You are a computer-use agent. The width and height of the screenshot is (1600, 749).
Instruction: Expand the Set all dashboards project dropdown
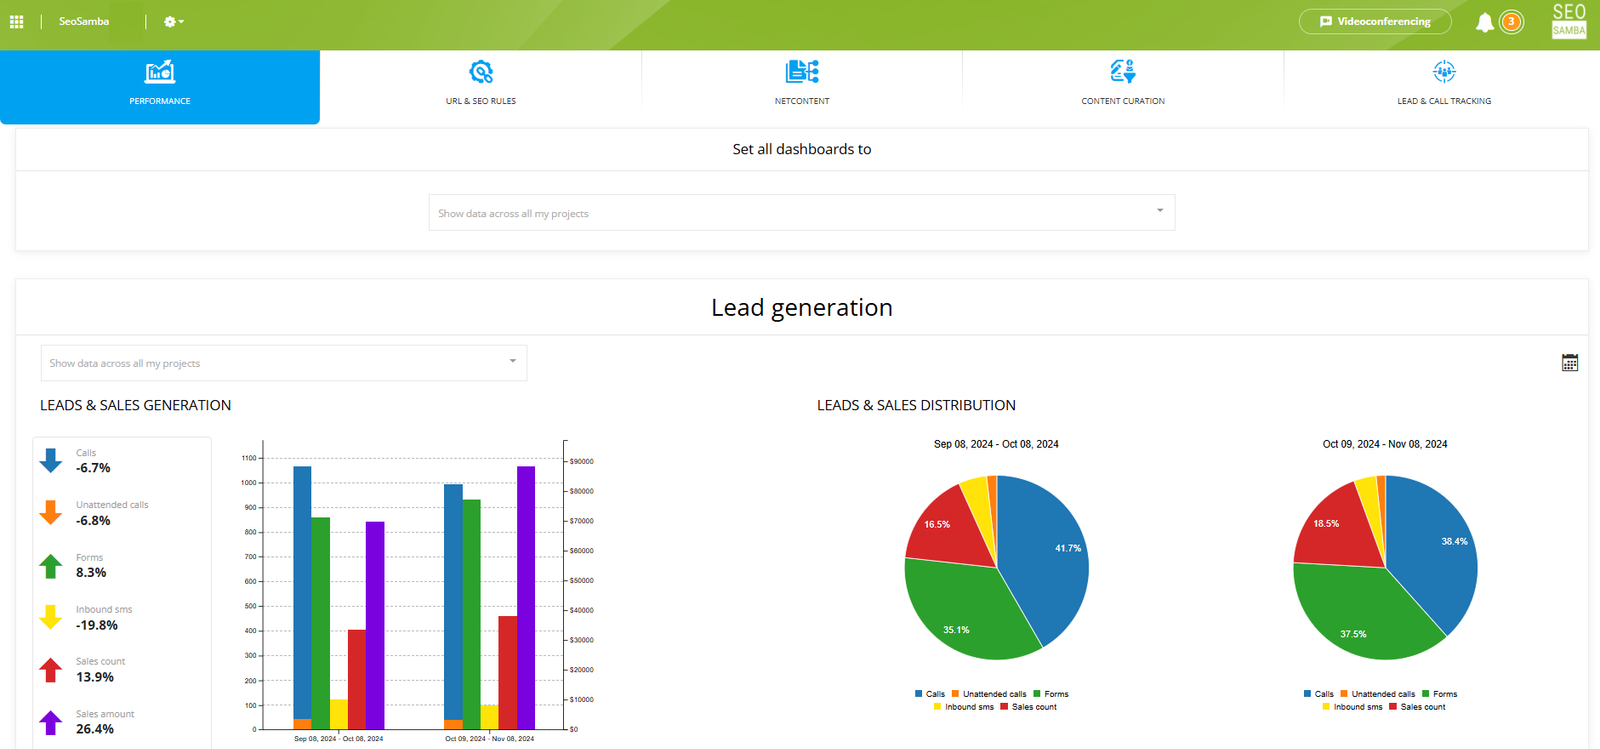(802, 213)
